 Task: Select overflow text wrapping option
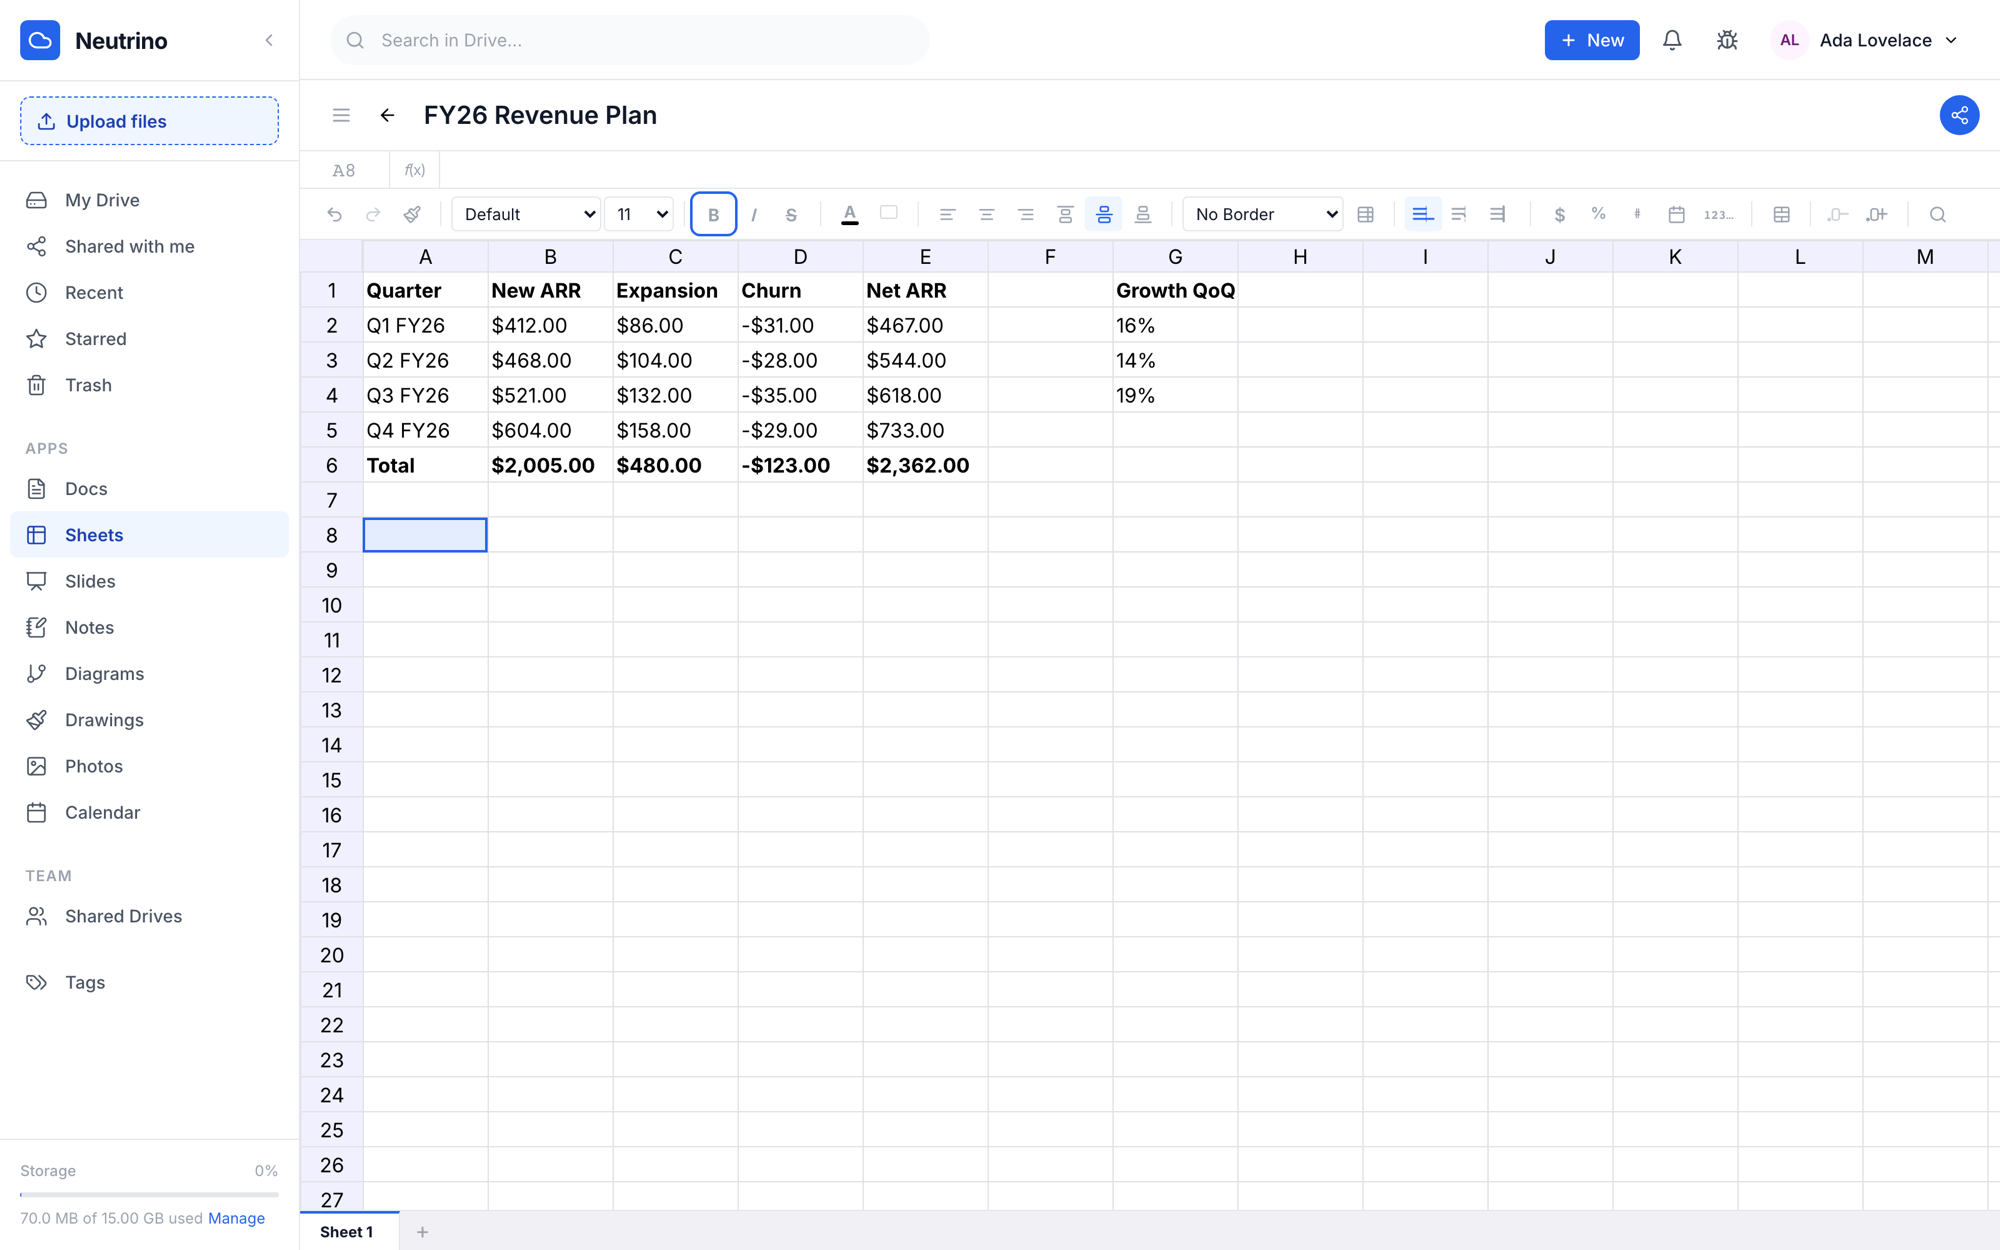(1422, 214)
